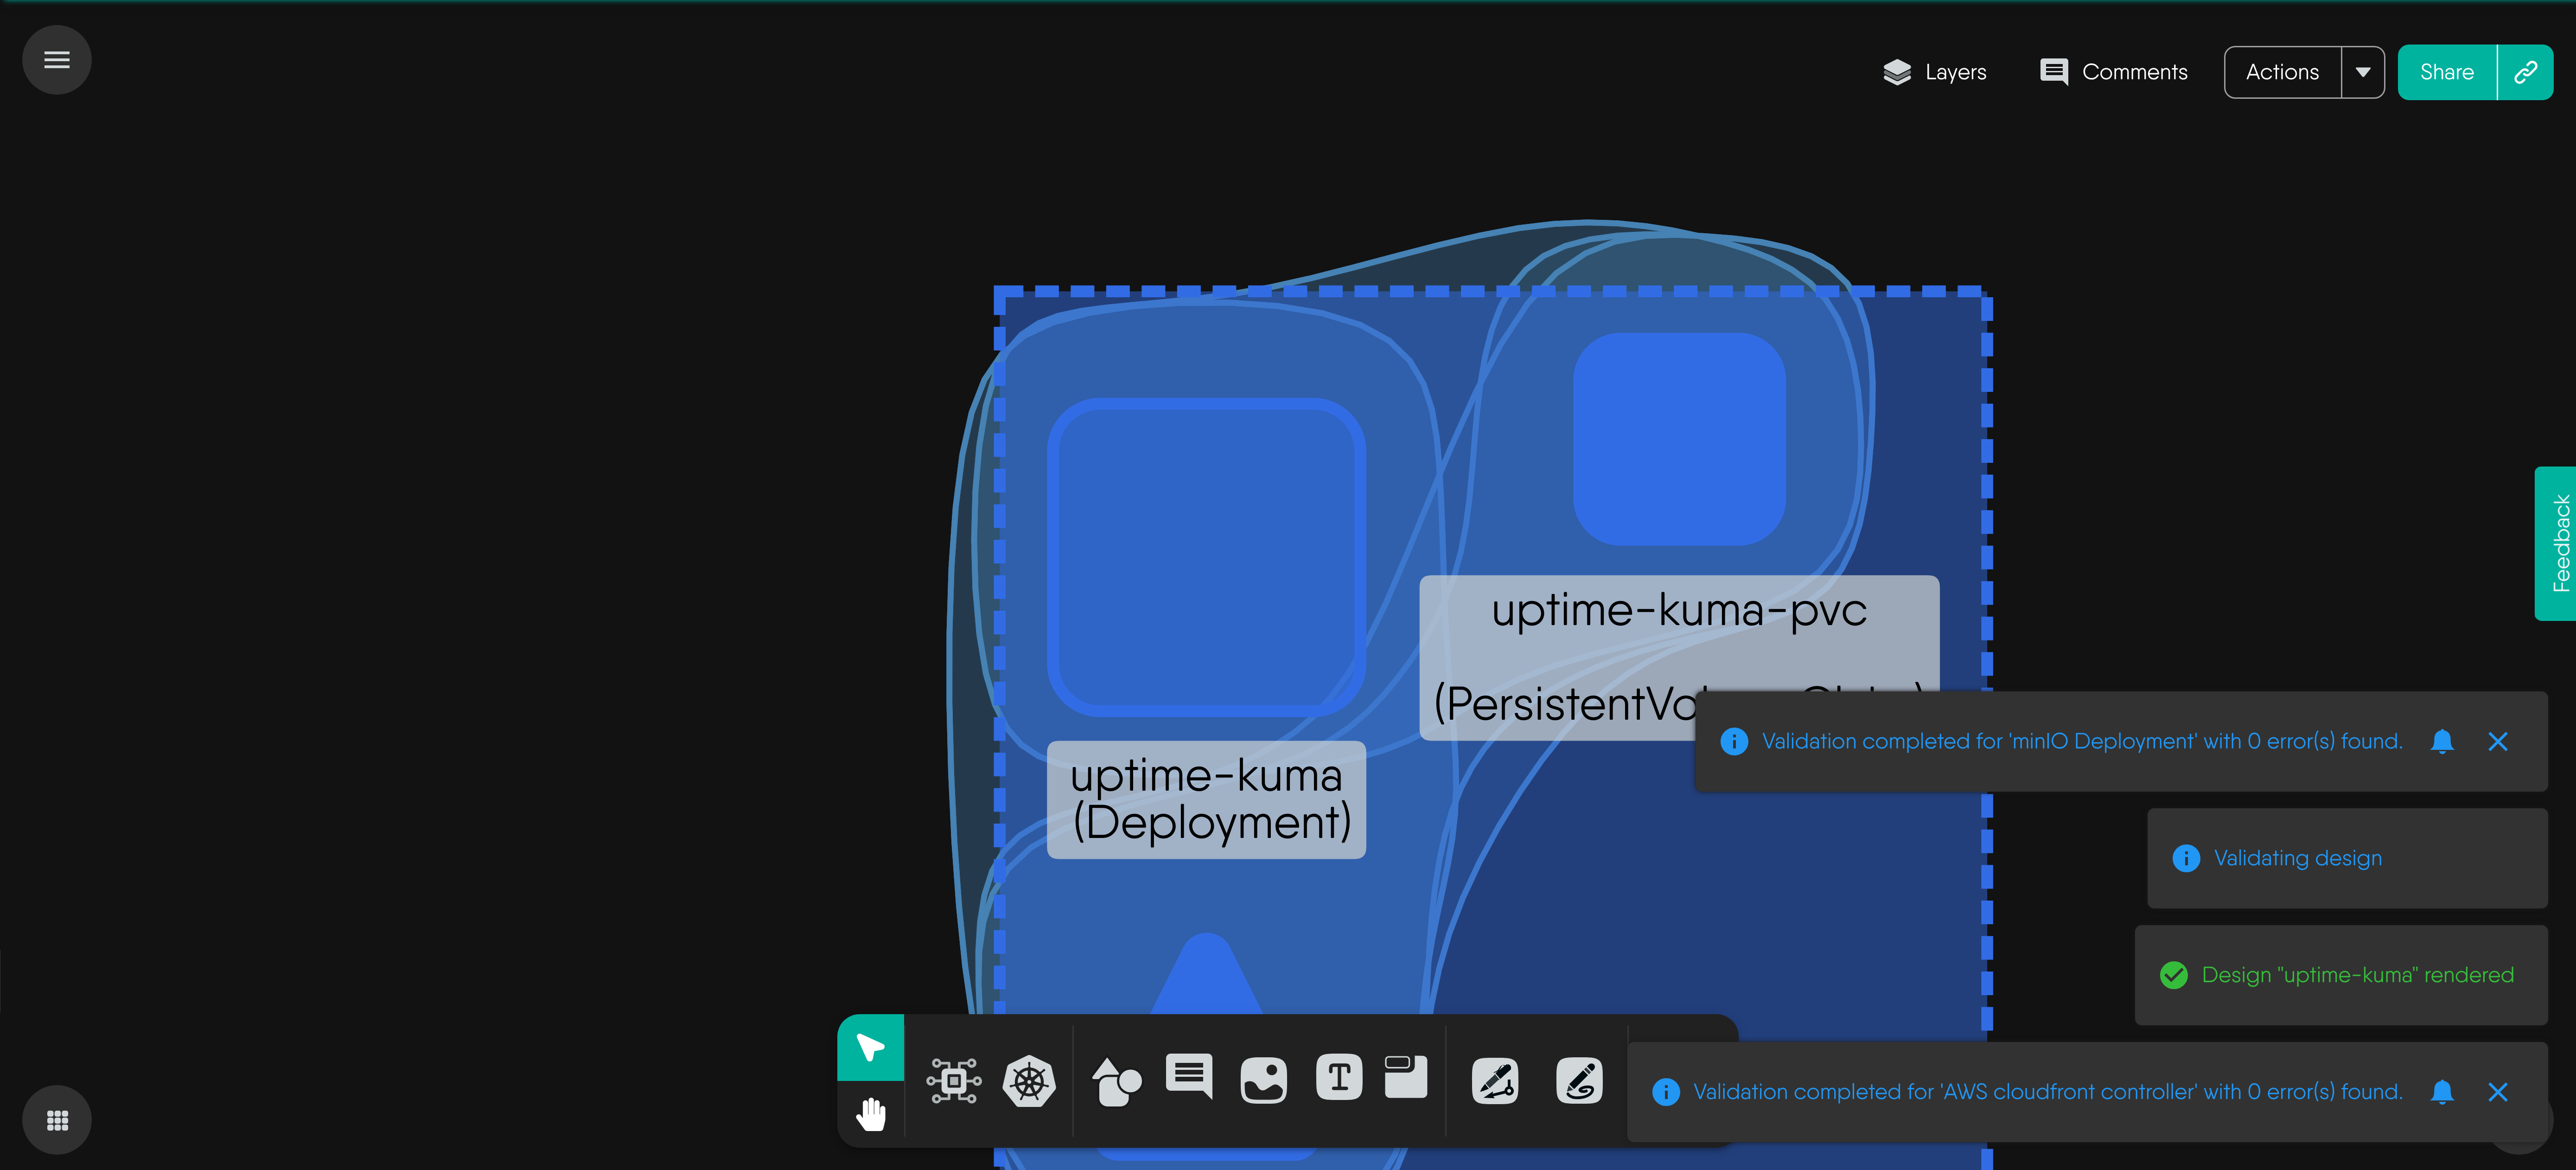Select the comment bubble tool in toolbar

(x=1189, y=1077)
